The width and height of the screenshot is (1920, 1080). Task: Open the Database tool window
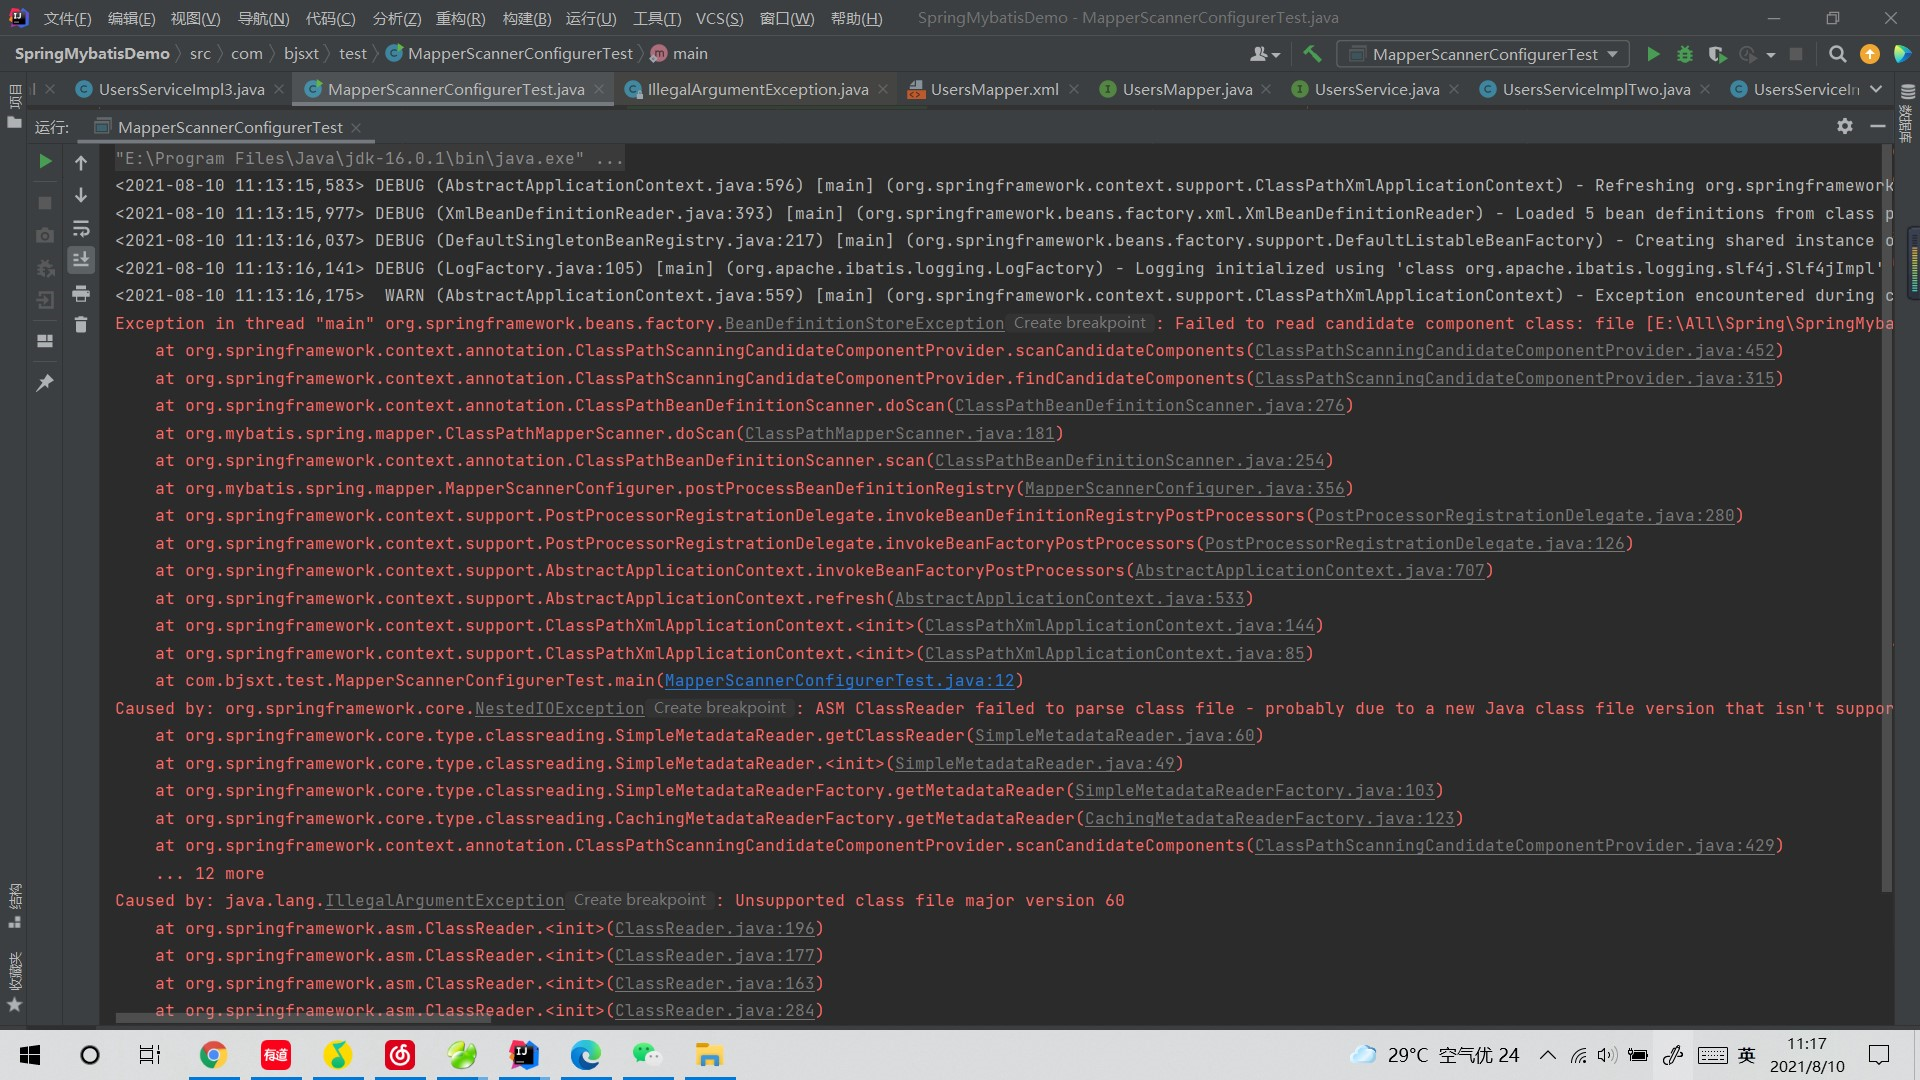pyautogui.click(x=1907, y=113)
